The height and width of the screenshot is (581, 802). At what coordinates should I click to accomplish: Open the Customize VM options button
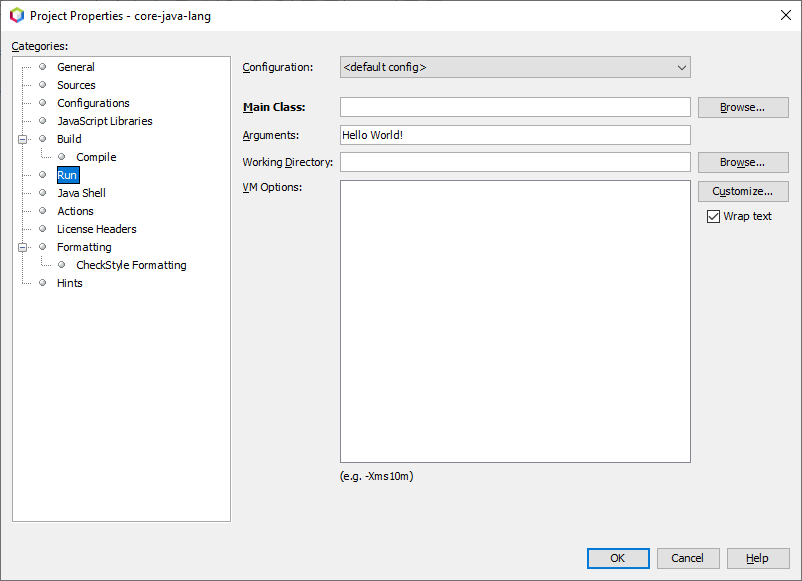click(x=743, y=191)
